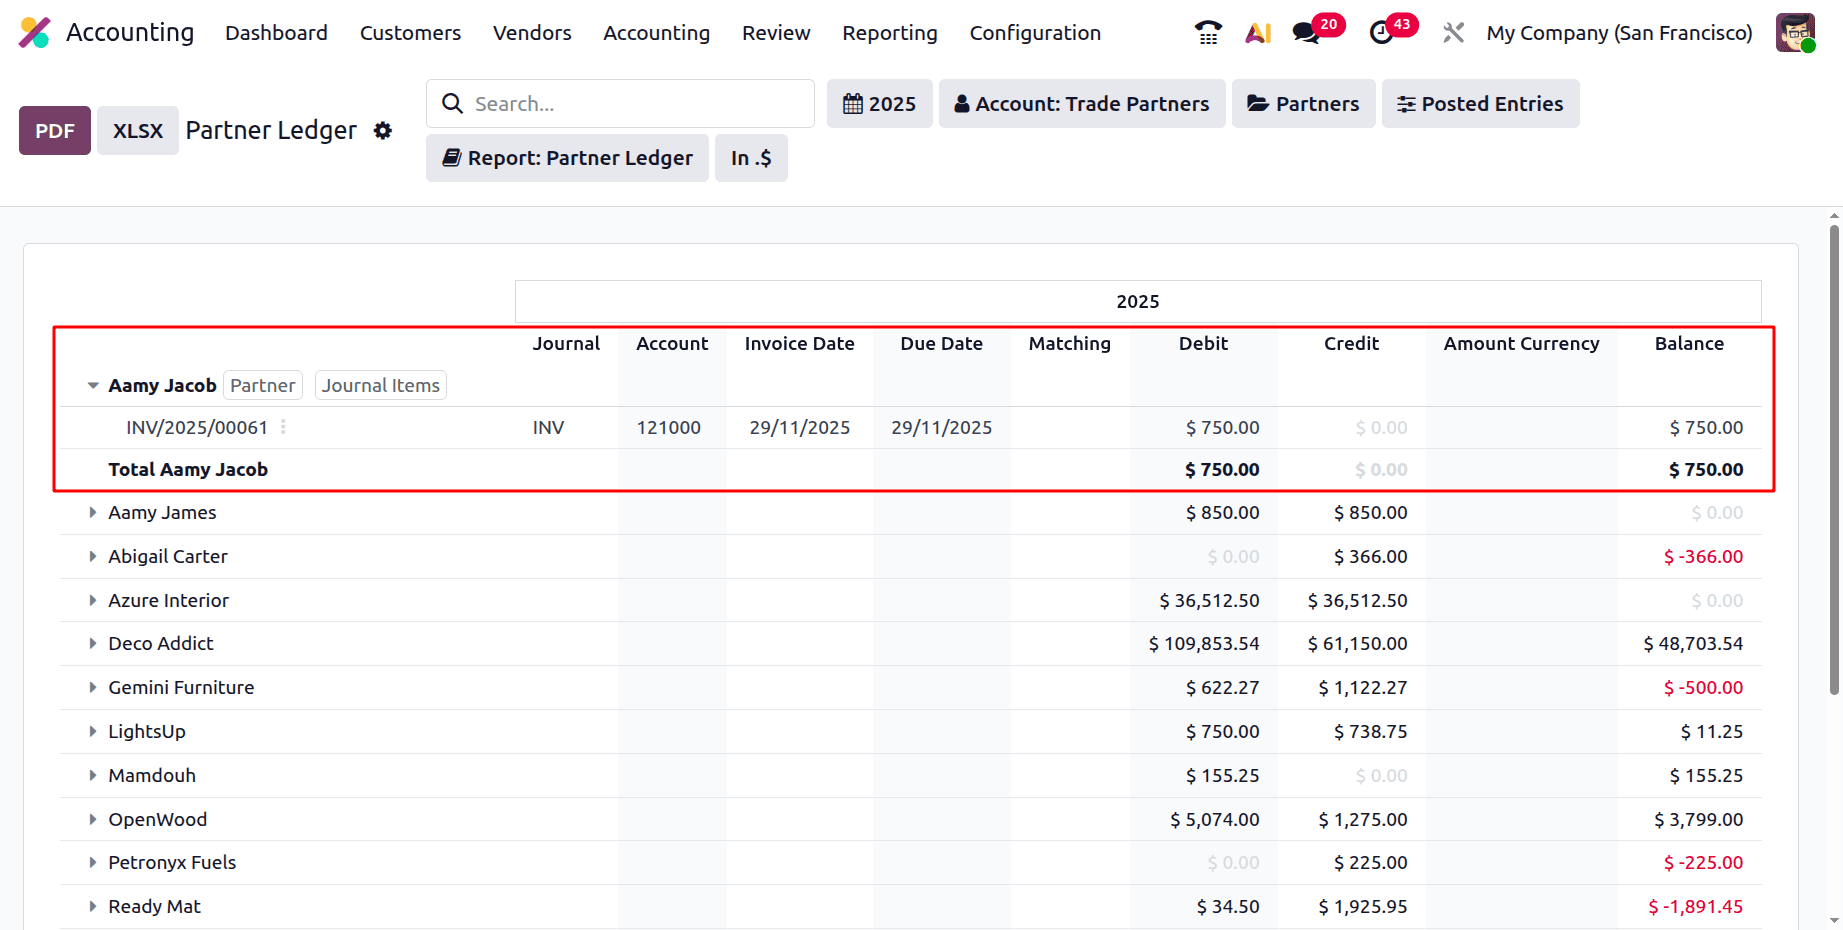Image resolution: width=1843 pixels, height=930 pixels.
Task: Click the Debit column header
Action: tap(1203, 343)
